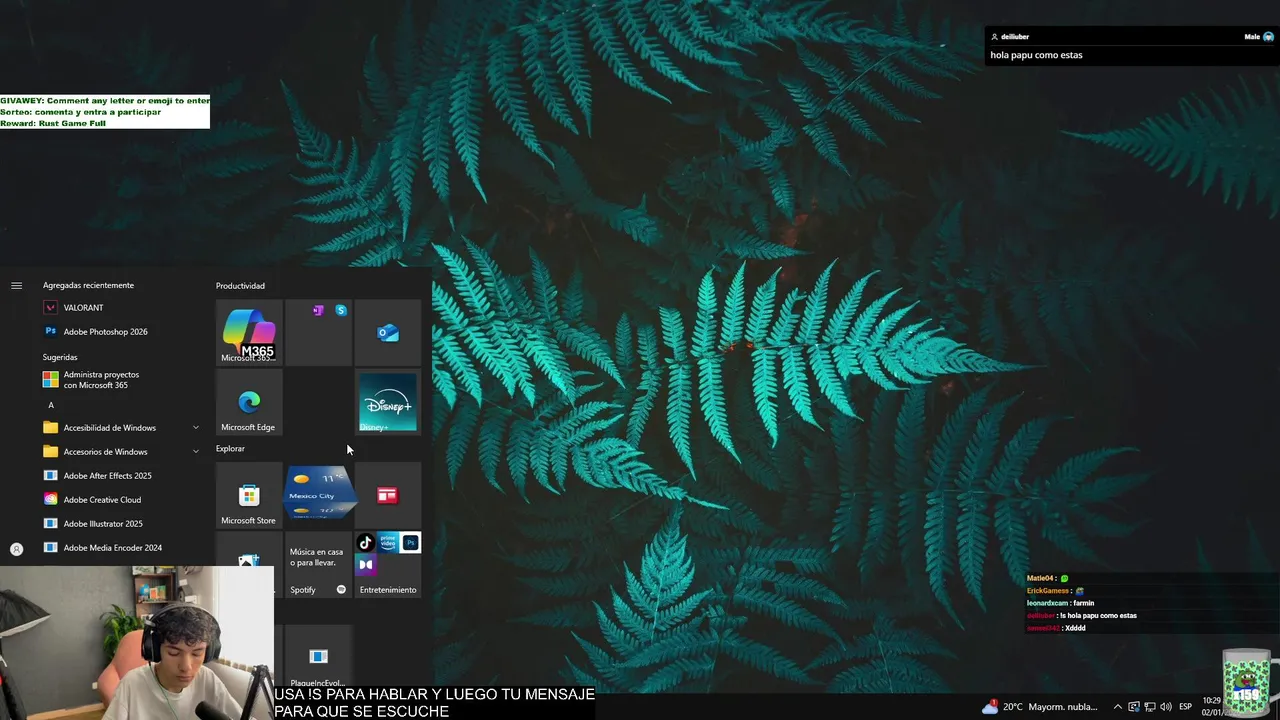The image size is (1280, 720).
Task: Open the taskbar weather widget showing 20°C
Action: 1040,706
